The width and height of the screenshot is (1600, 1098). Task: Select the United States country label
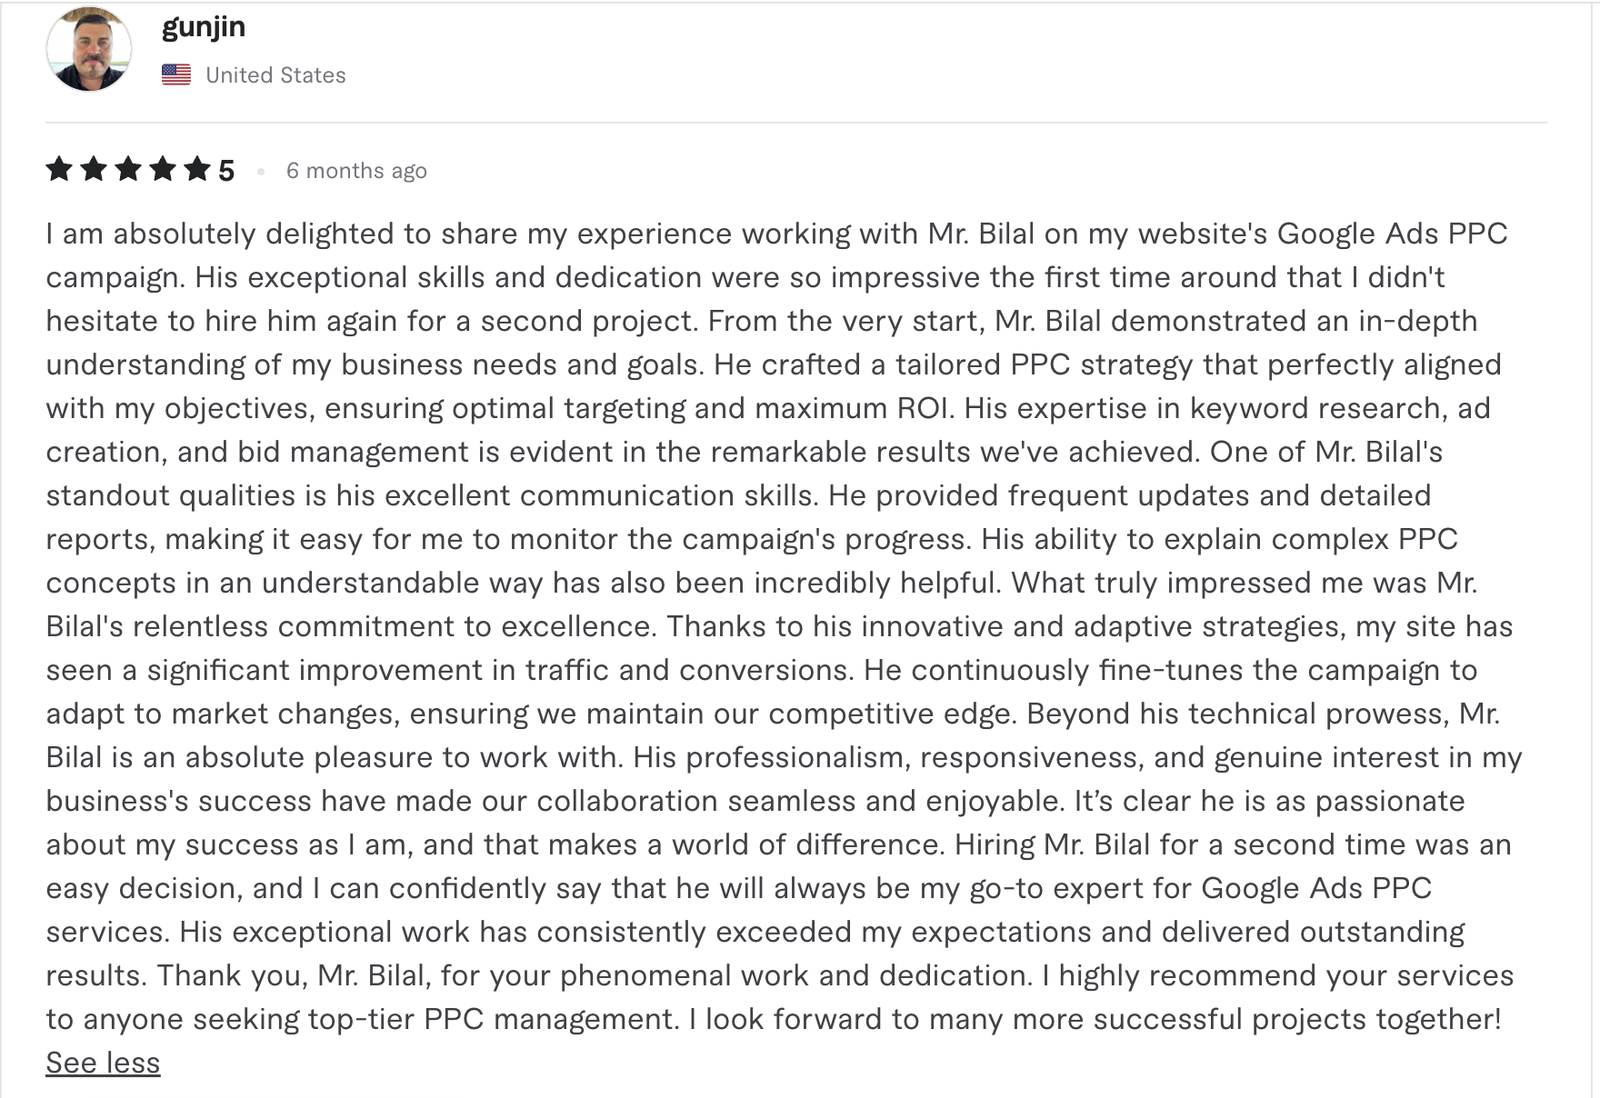(x=275, y=75)
